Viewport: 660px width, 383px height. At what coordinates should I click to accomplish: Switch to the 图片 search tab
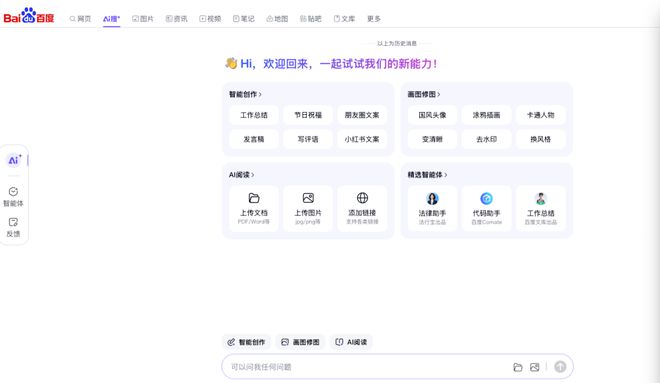coord(143,19)
